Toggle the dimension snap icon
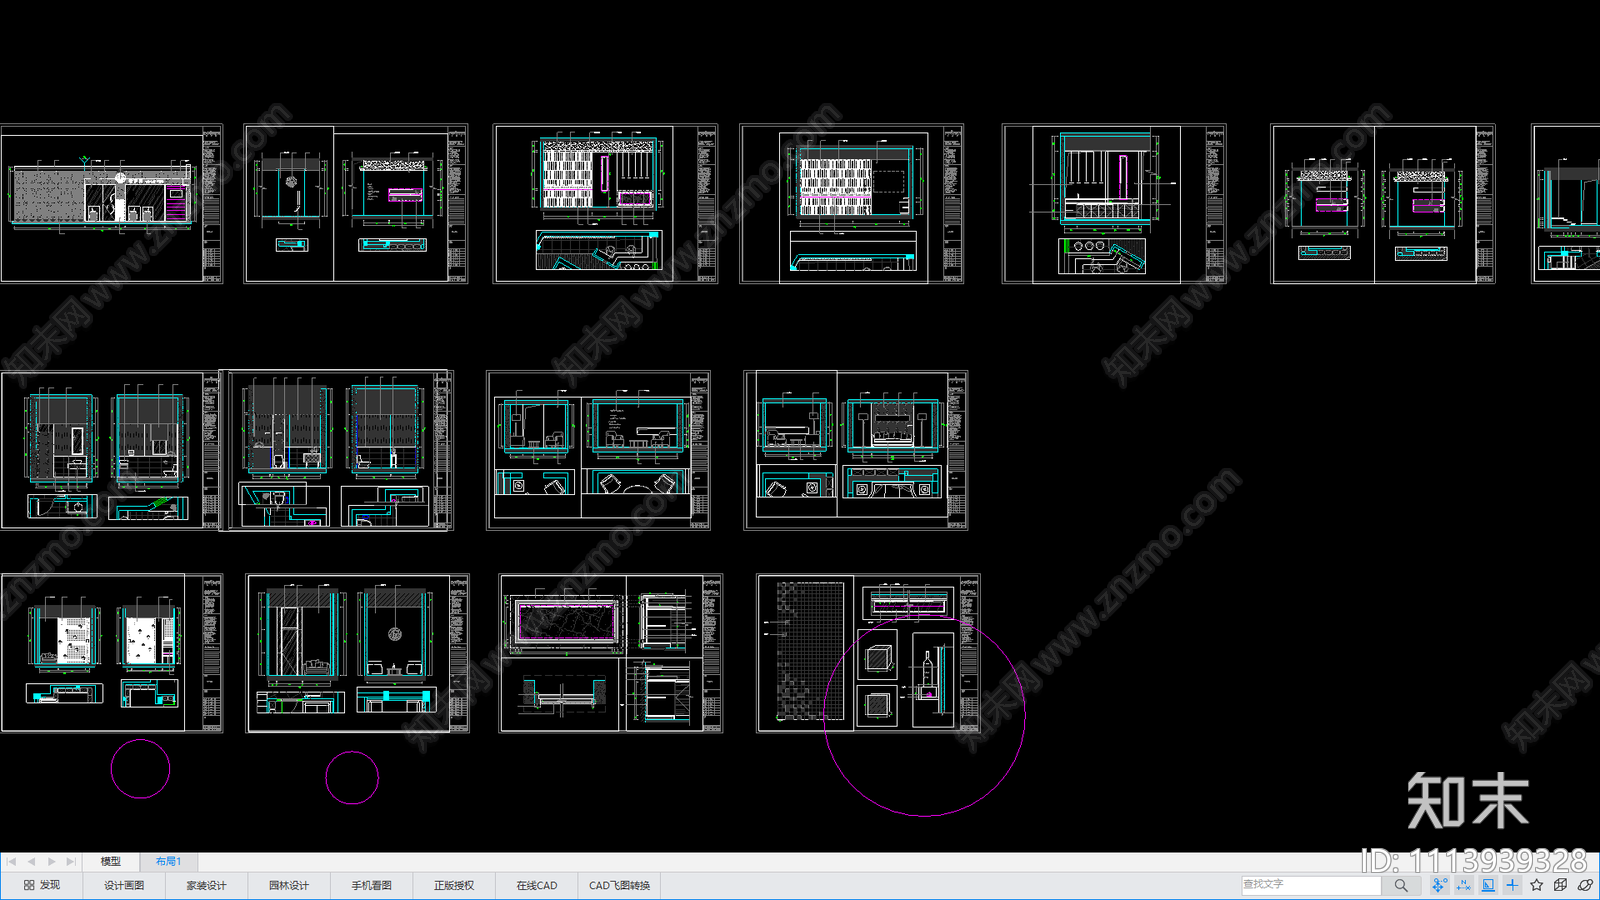Screen dimensions: 1600x900 (x=1464, y=885)
